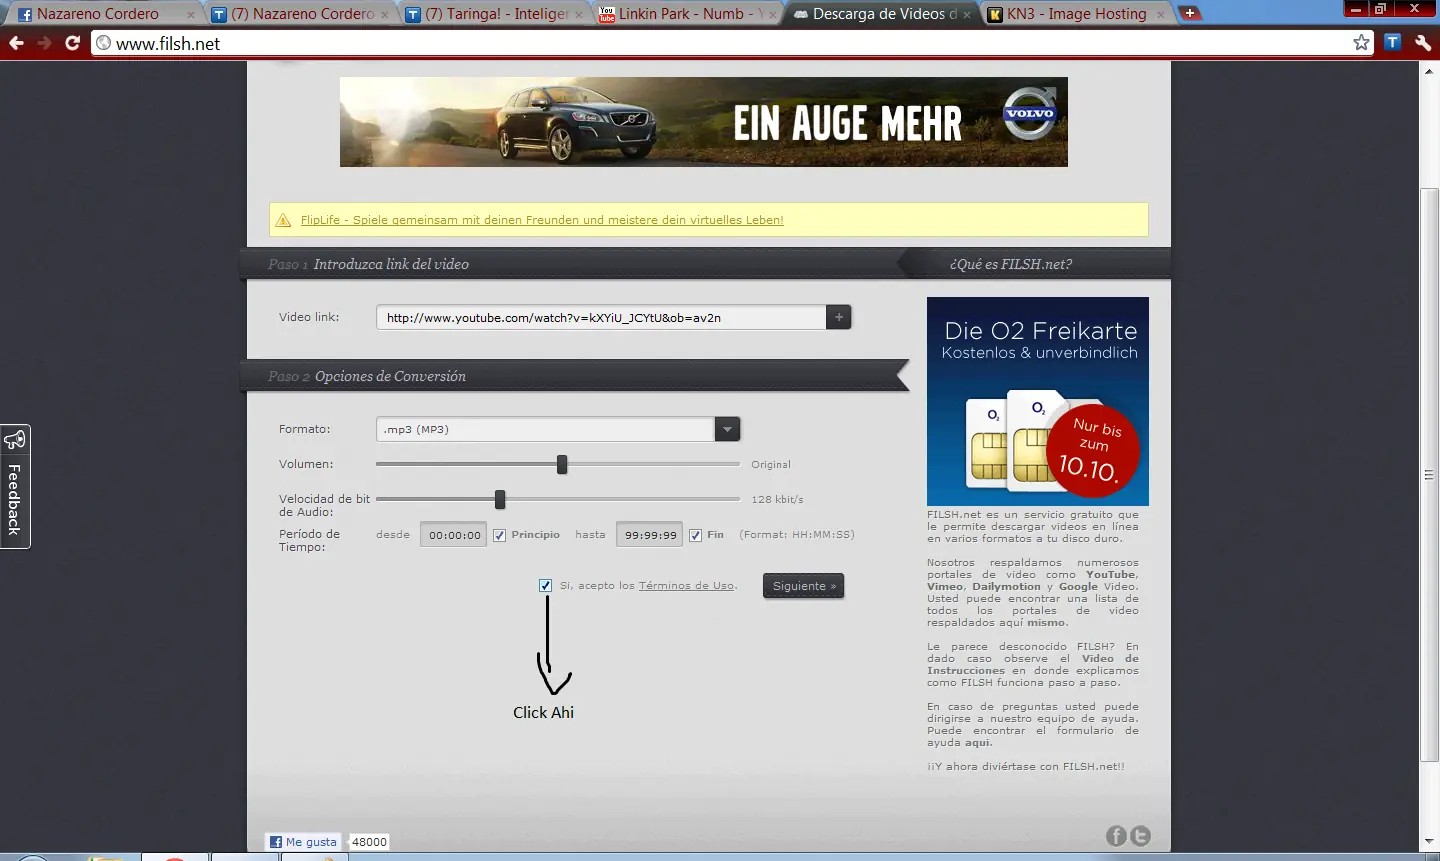Bookmark this page with the star icon
The width and height of the screenshot is (1440, 861).
[1361, 42]
